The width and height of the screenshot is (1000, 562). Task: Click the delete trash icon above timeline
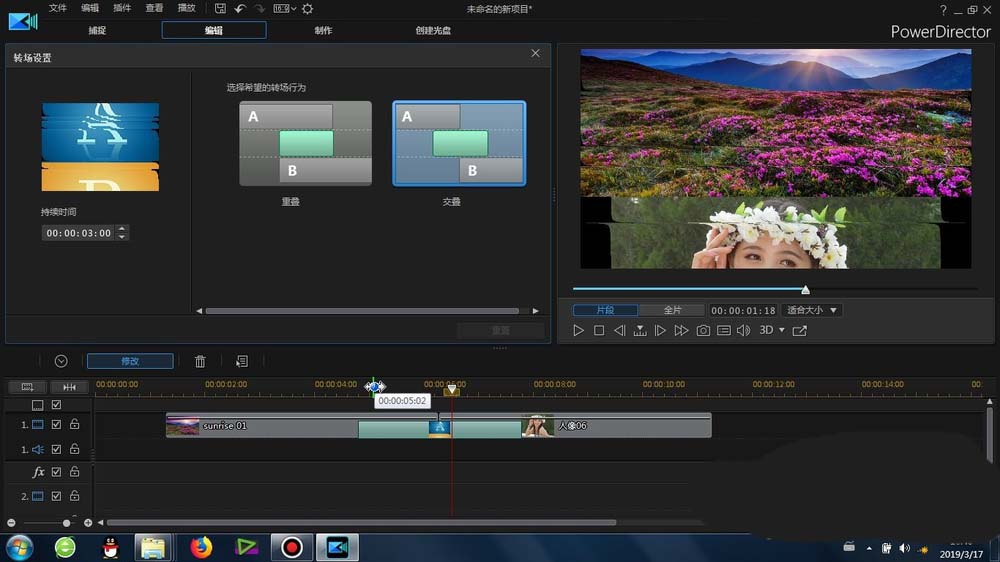point(200,361)
